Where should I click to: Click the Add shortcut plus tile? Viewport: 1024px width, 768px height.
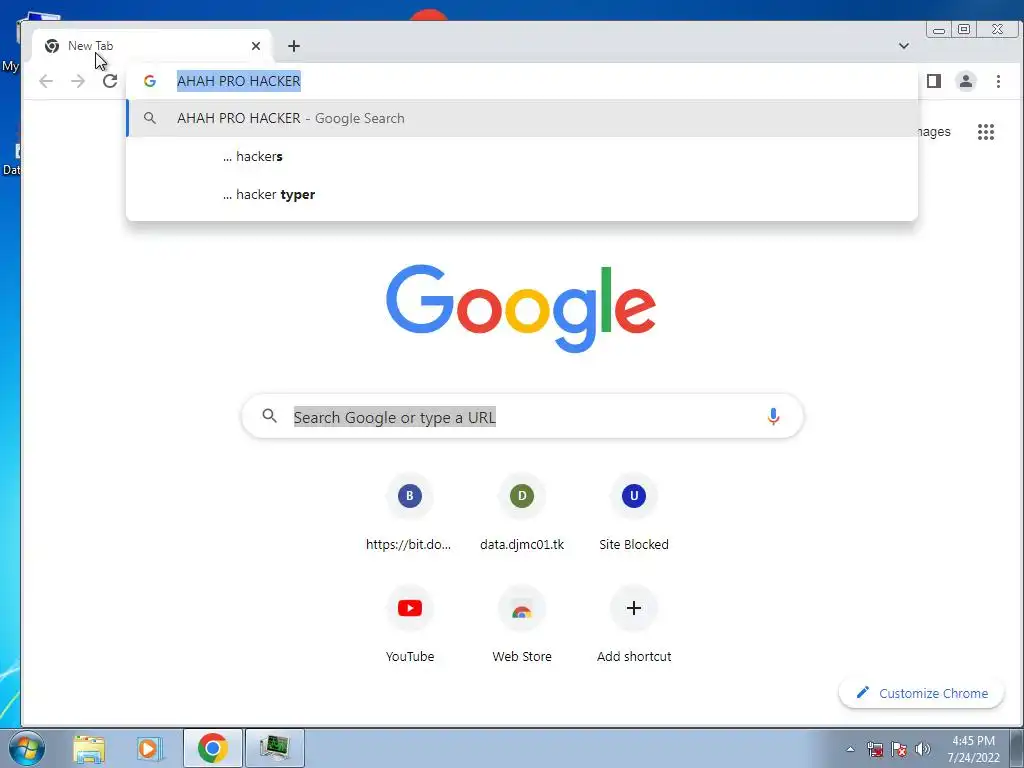click(633, 625)
